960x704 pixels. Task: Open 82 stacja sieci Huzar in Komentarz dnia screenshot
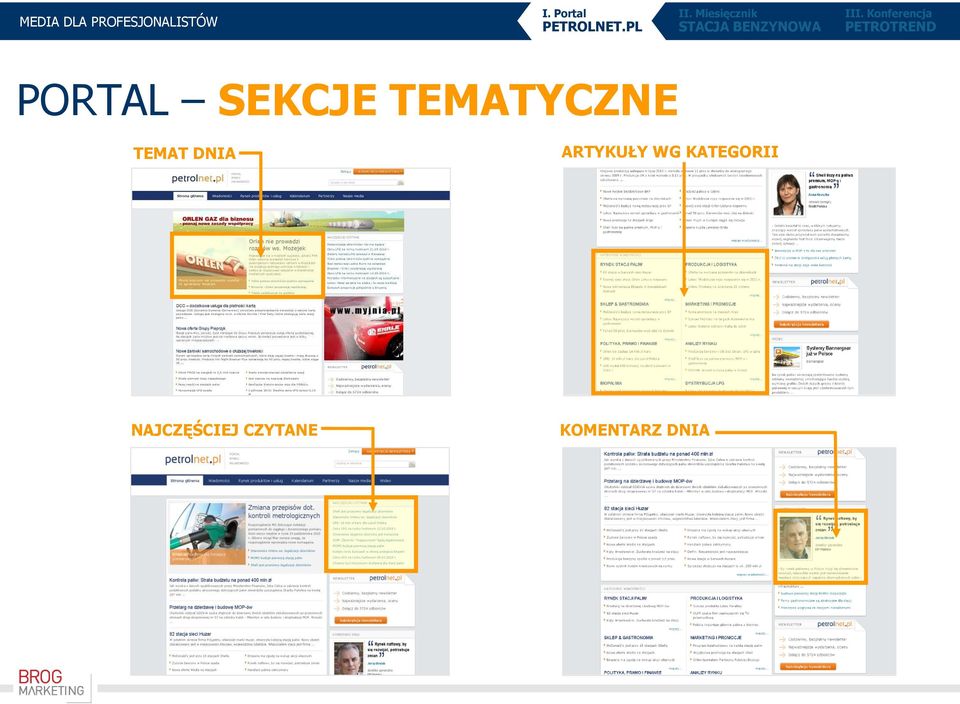pos(626,508)
